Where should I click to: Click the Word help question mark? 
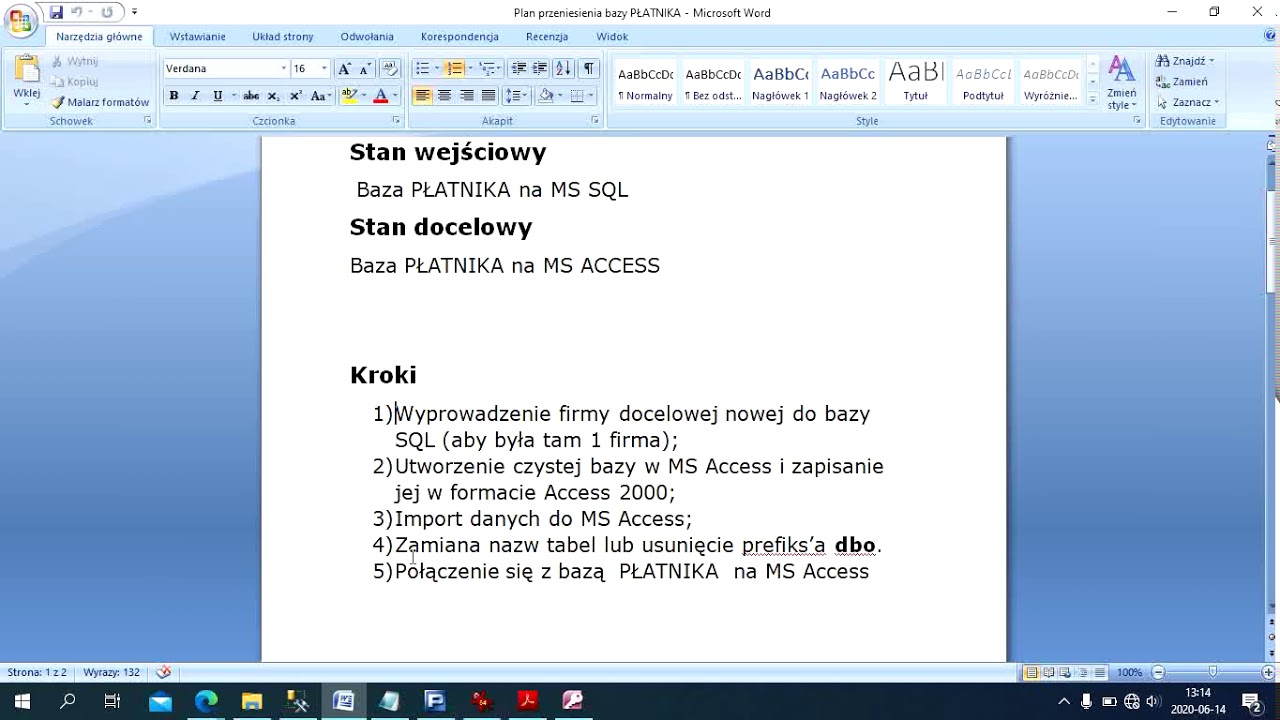pyautogui.click(x=1269, y=36)
